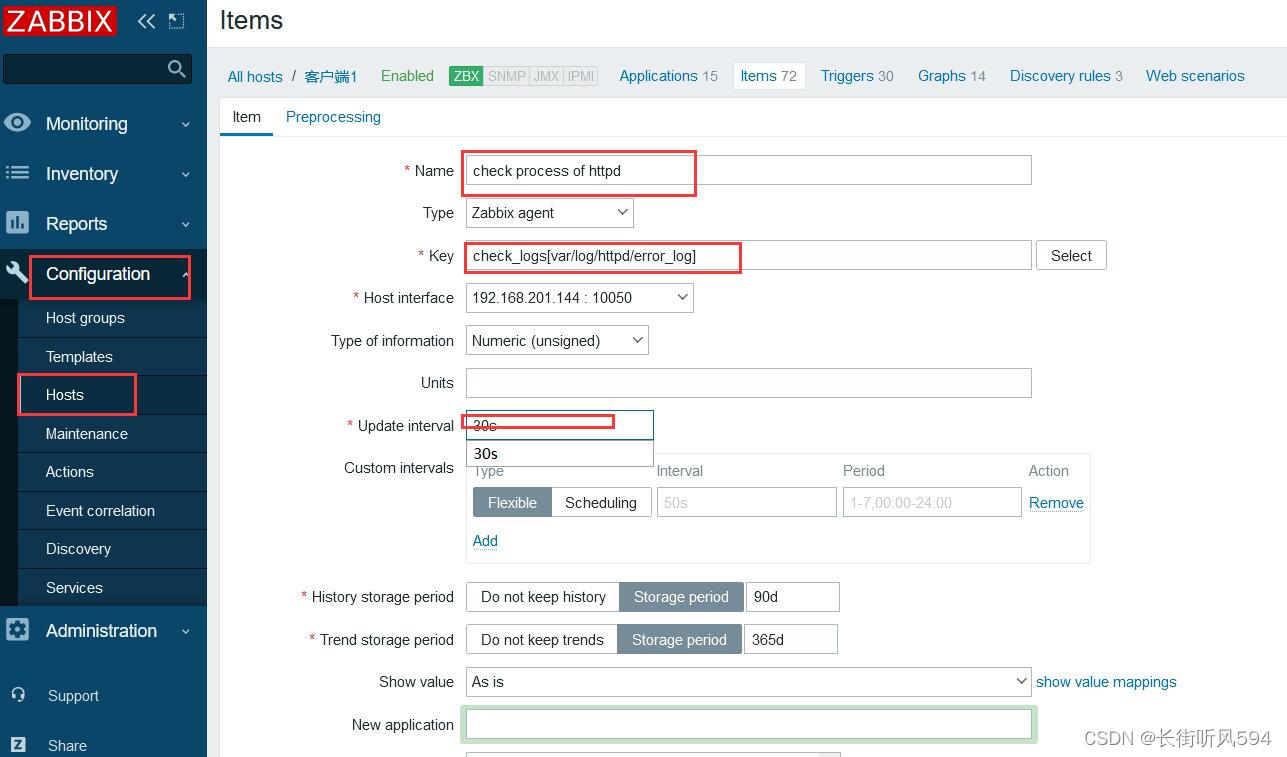Choose Do not keep trends
Image resolution: width=1287 pixels, height=757 pixels.
[542, 639]
